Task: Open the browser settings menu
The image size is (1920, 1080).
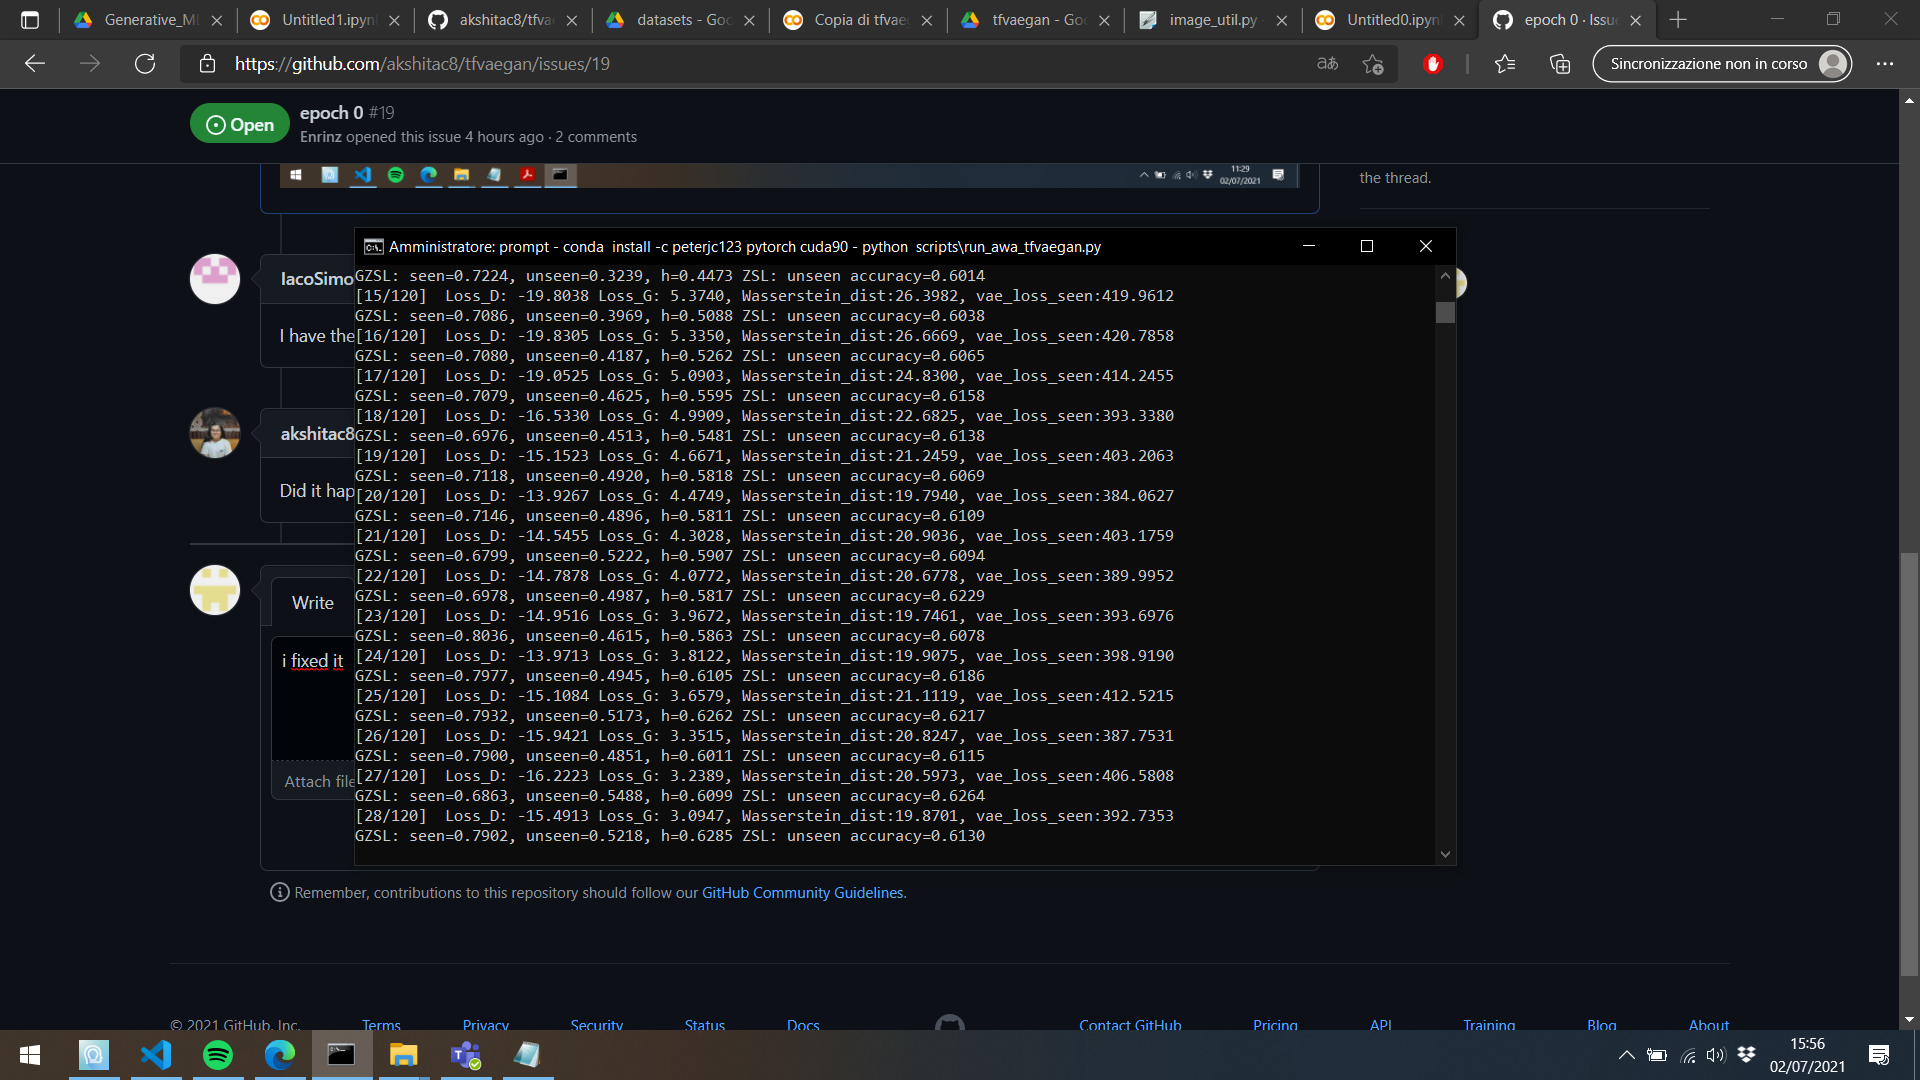Action: pos(1886,63)
